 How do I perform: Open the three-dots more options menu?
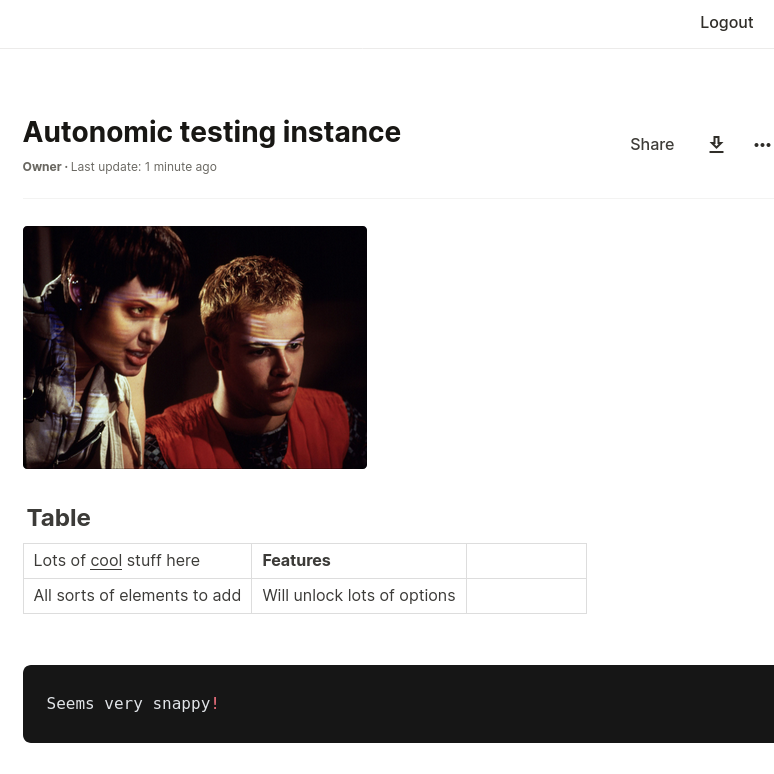[x=762, y=145]
